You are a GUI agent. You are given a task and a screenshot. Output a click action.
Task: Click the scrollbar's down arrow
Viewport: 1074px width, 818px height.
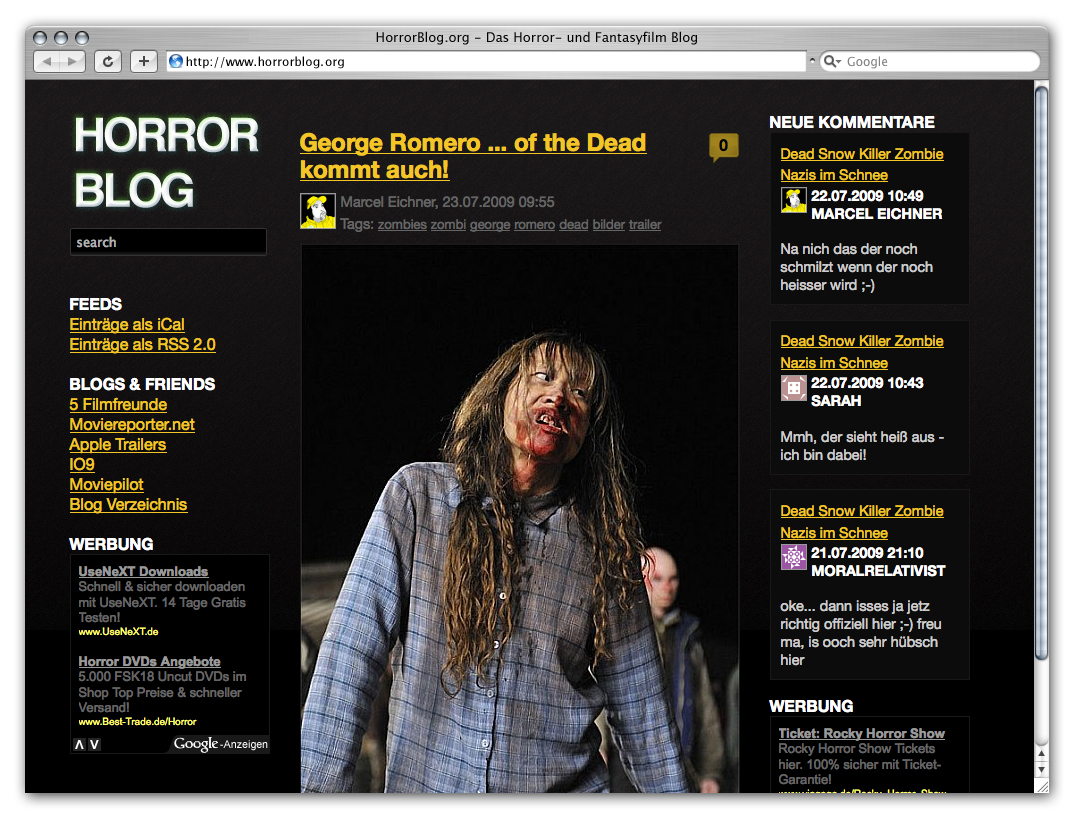1041,769
